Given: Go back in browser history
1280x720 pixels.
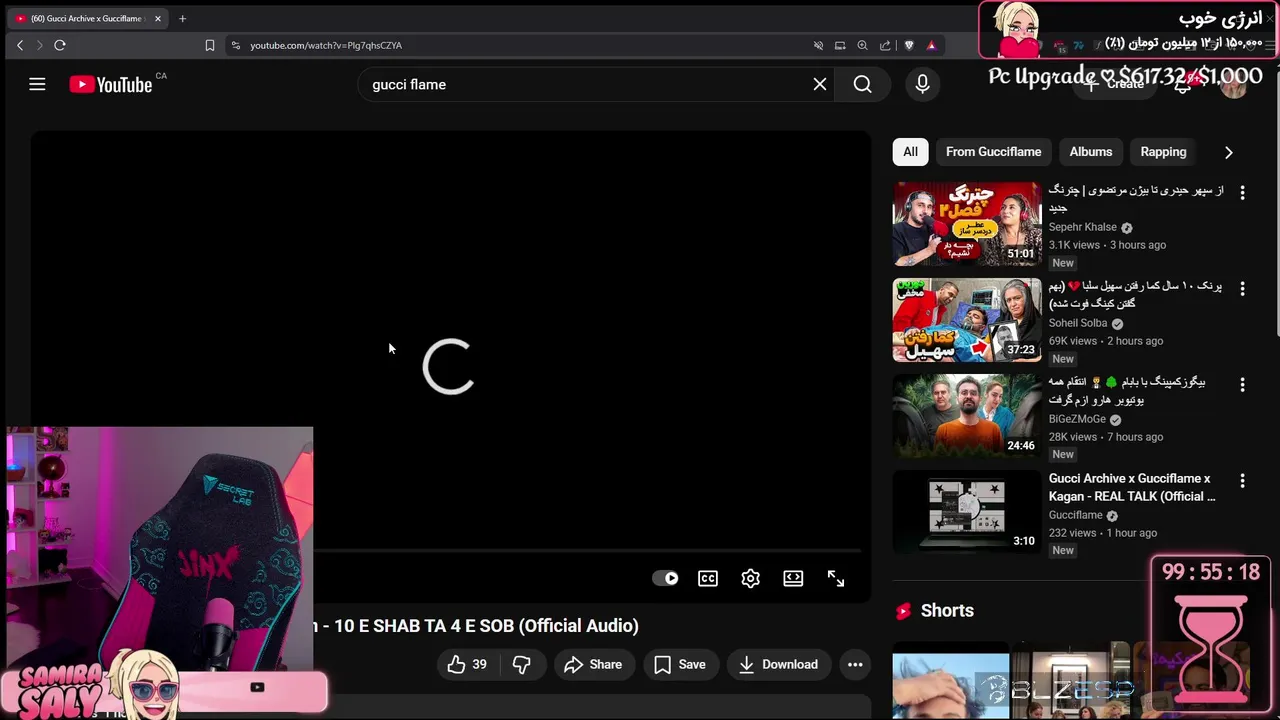Looking at the screenshot, I should coord(20,45).
